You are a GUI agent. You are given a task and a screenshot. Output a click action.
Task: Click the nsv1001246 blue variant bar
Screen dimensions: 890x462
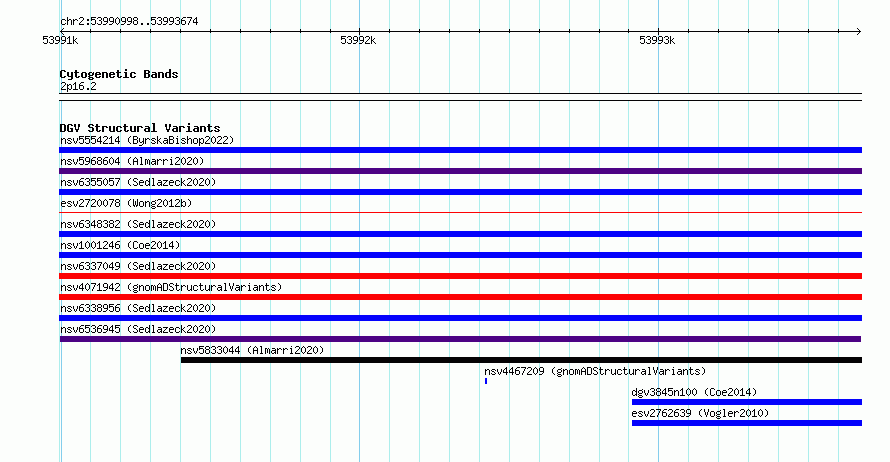click(x=460, y=255)
